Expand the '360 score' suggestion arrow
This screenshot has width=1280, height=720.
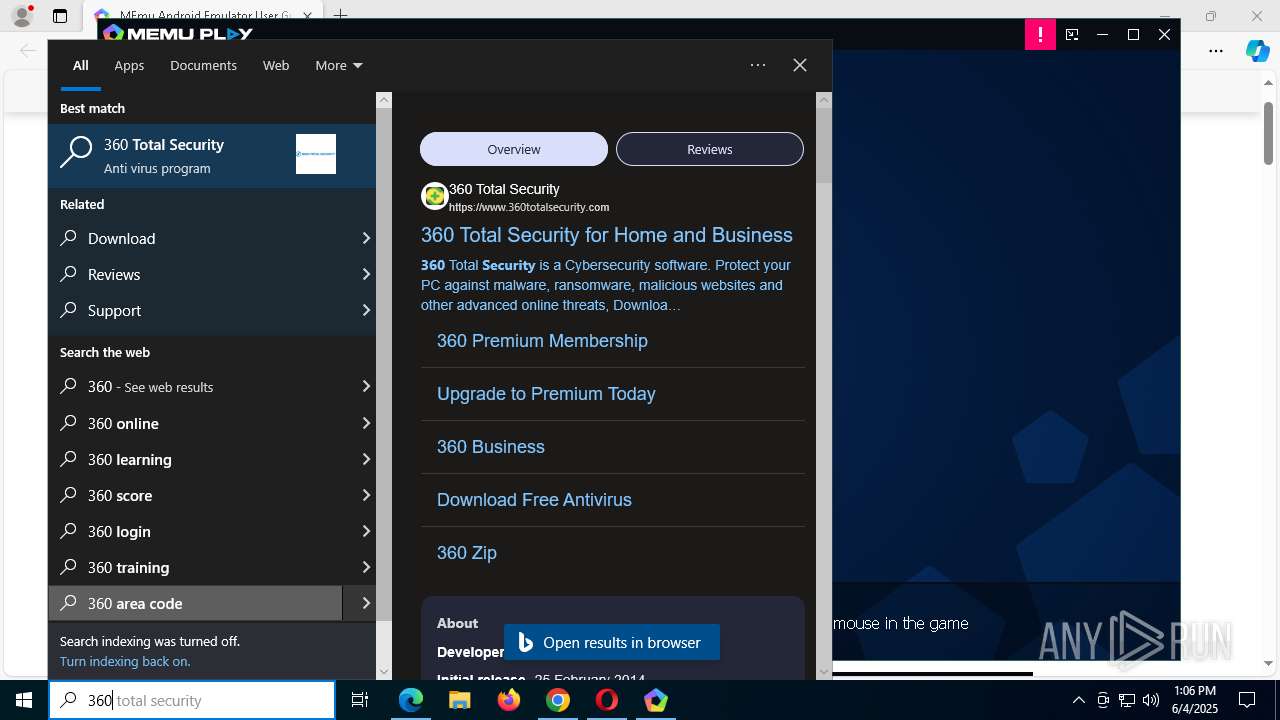coord(366,495)
